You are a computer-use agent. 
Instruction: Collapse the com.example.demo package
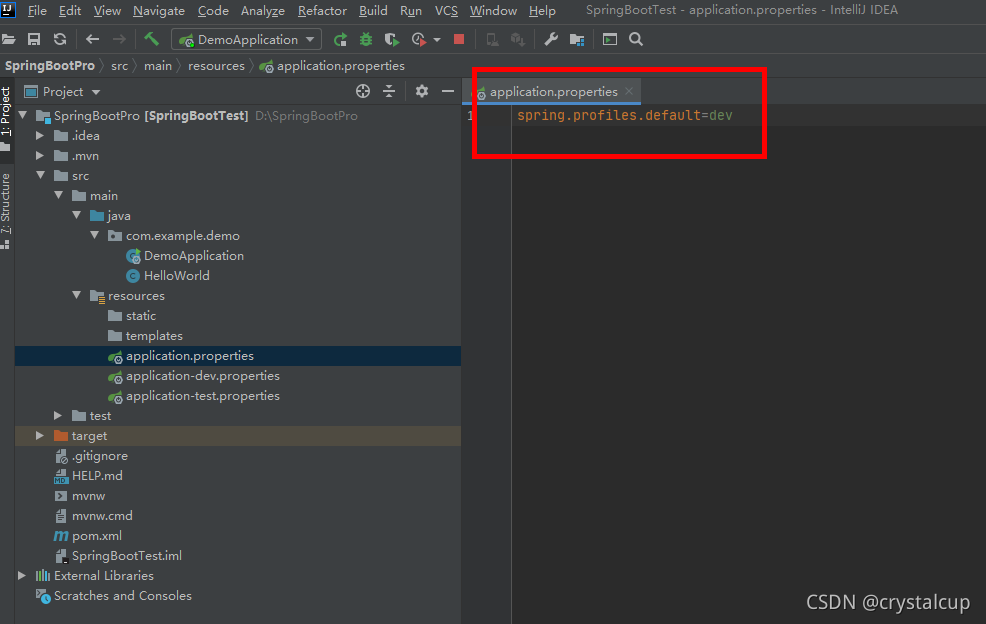pyautogui.click(x=95, y=235)
